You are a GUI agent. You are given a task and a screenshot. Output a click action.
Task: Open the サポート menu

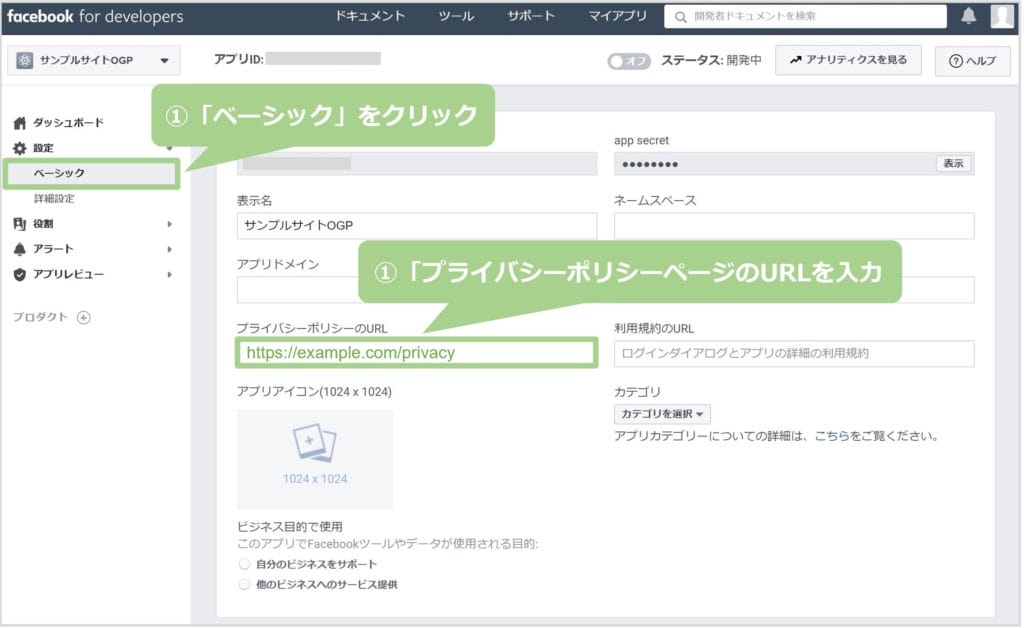click(532, 16)
